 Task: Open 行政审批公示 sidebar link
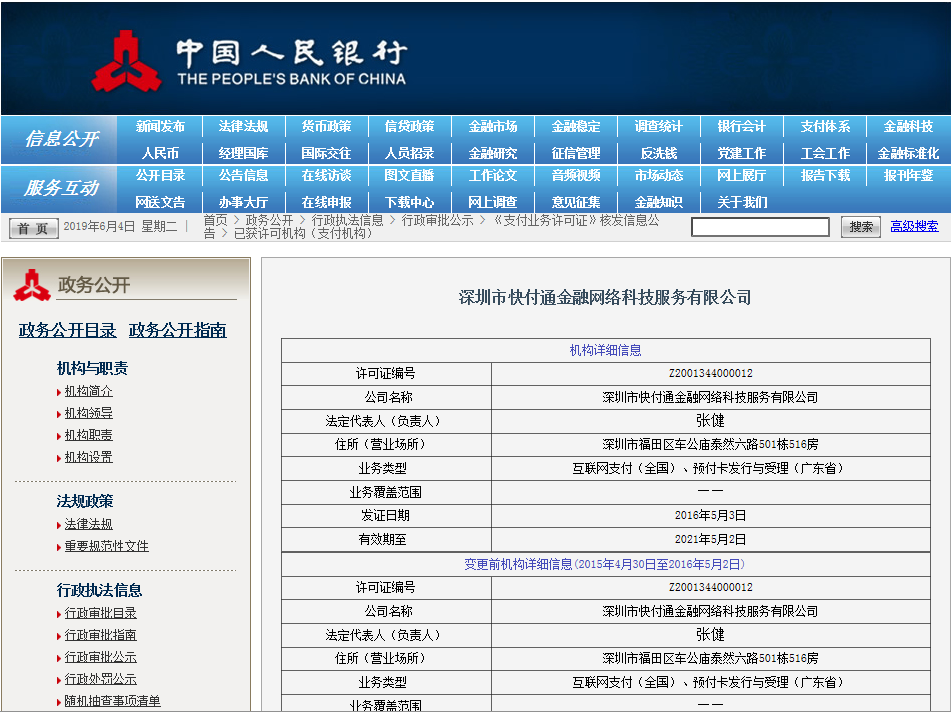tap(101, 657)
